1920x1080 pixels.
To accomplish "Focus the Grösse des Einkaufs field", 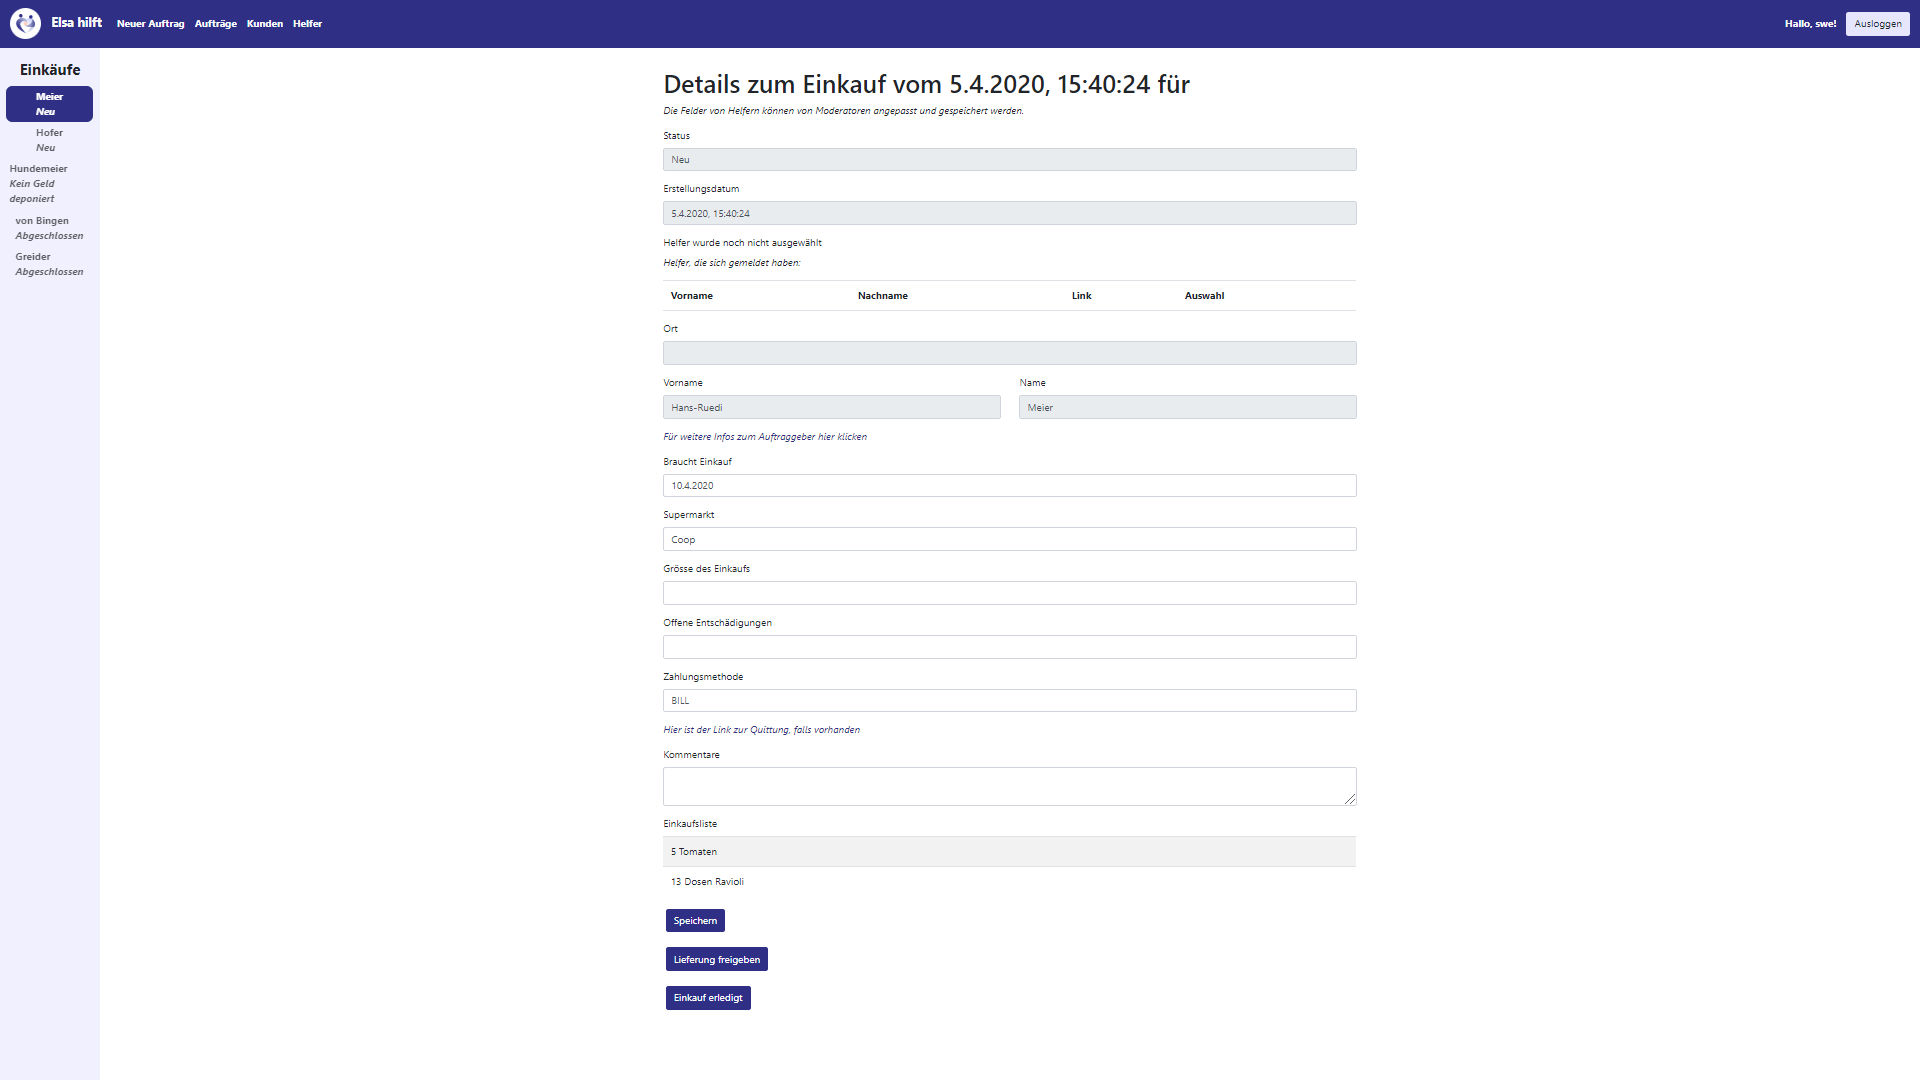I will pos(1009,593).
